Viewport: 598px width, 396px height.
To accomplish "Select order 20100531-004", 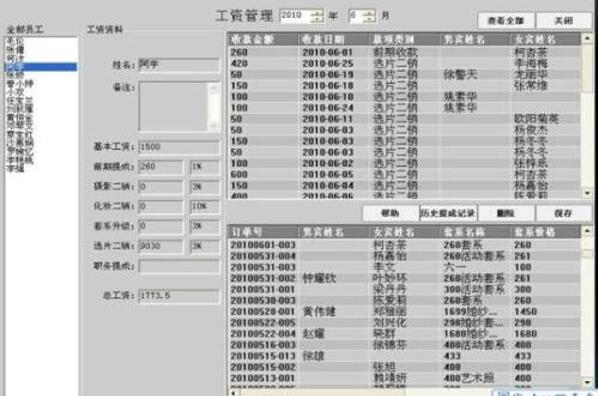I will [x=404, y=256].
